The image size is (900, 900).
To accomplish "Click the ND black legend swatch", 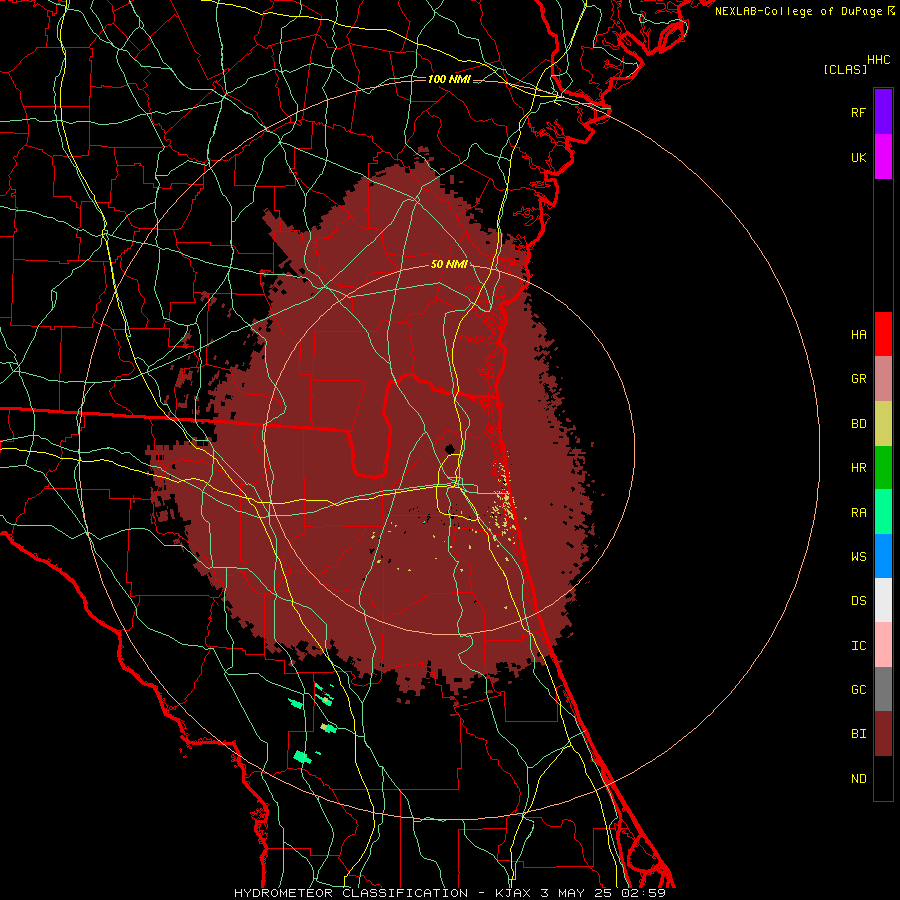I will coord(883,778).
